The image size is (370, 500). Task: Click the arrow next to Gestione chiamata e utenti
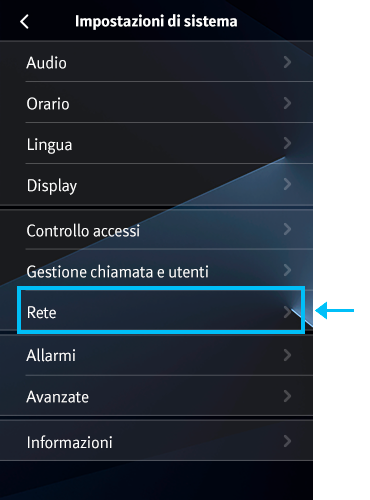(287, 270)
